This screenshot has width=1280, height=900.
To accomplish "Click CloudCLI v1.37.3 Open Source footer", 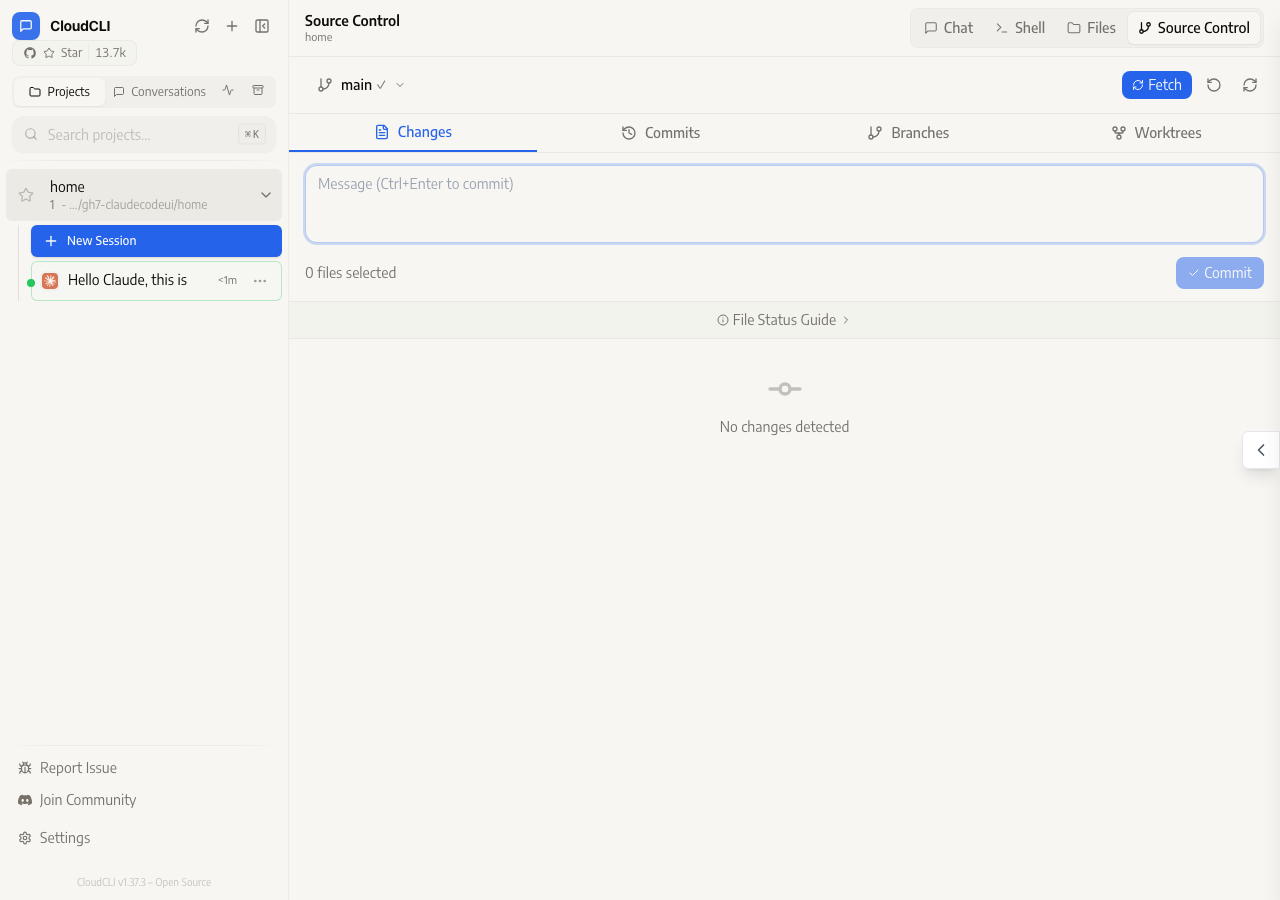I will point(144,882).
